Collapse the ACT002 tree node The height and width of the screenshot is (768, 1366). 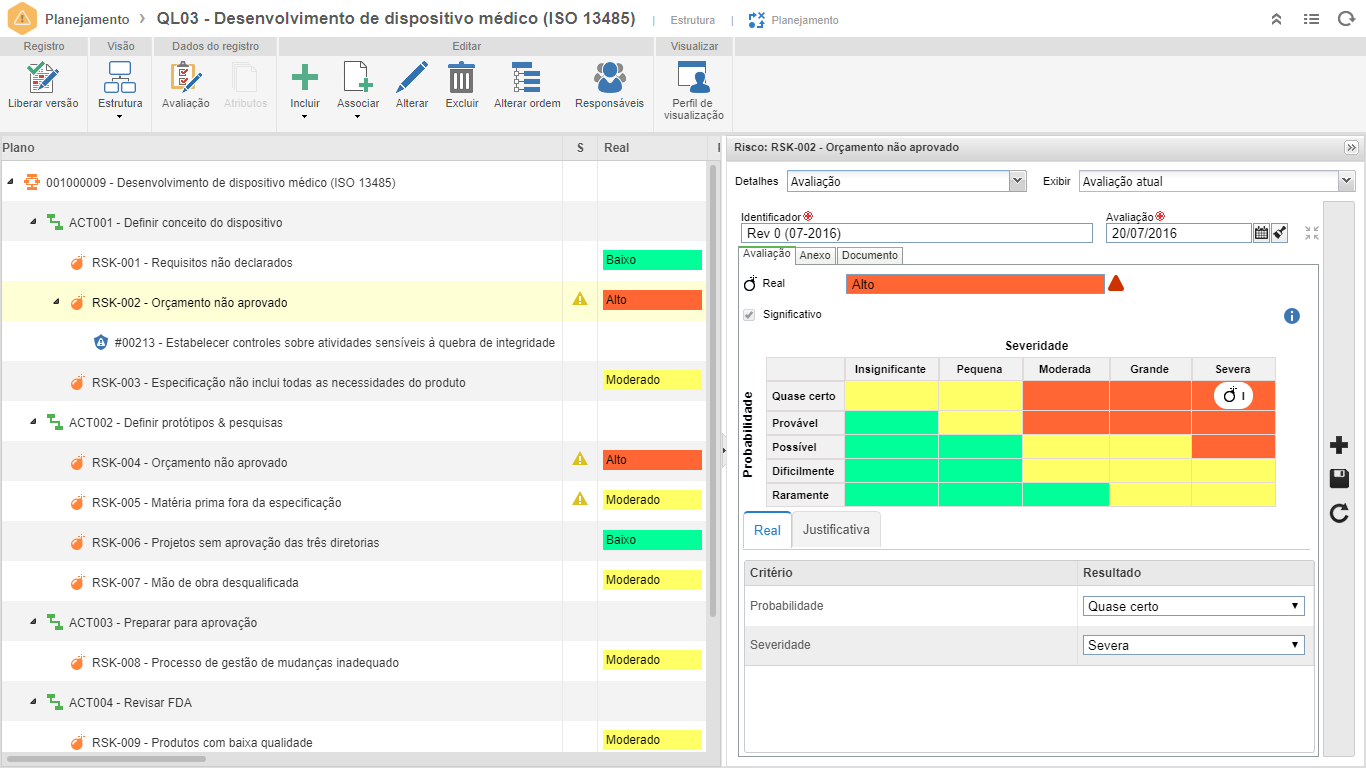click(32, 422)
